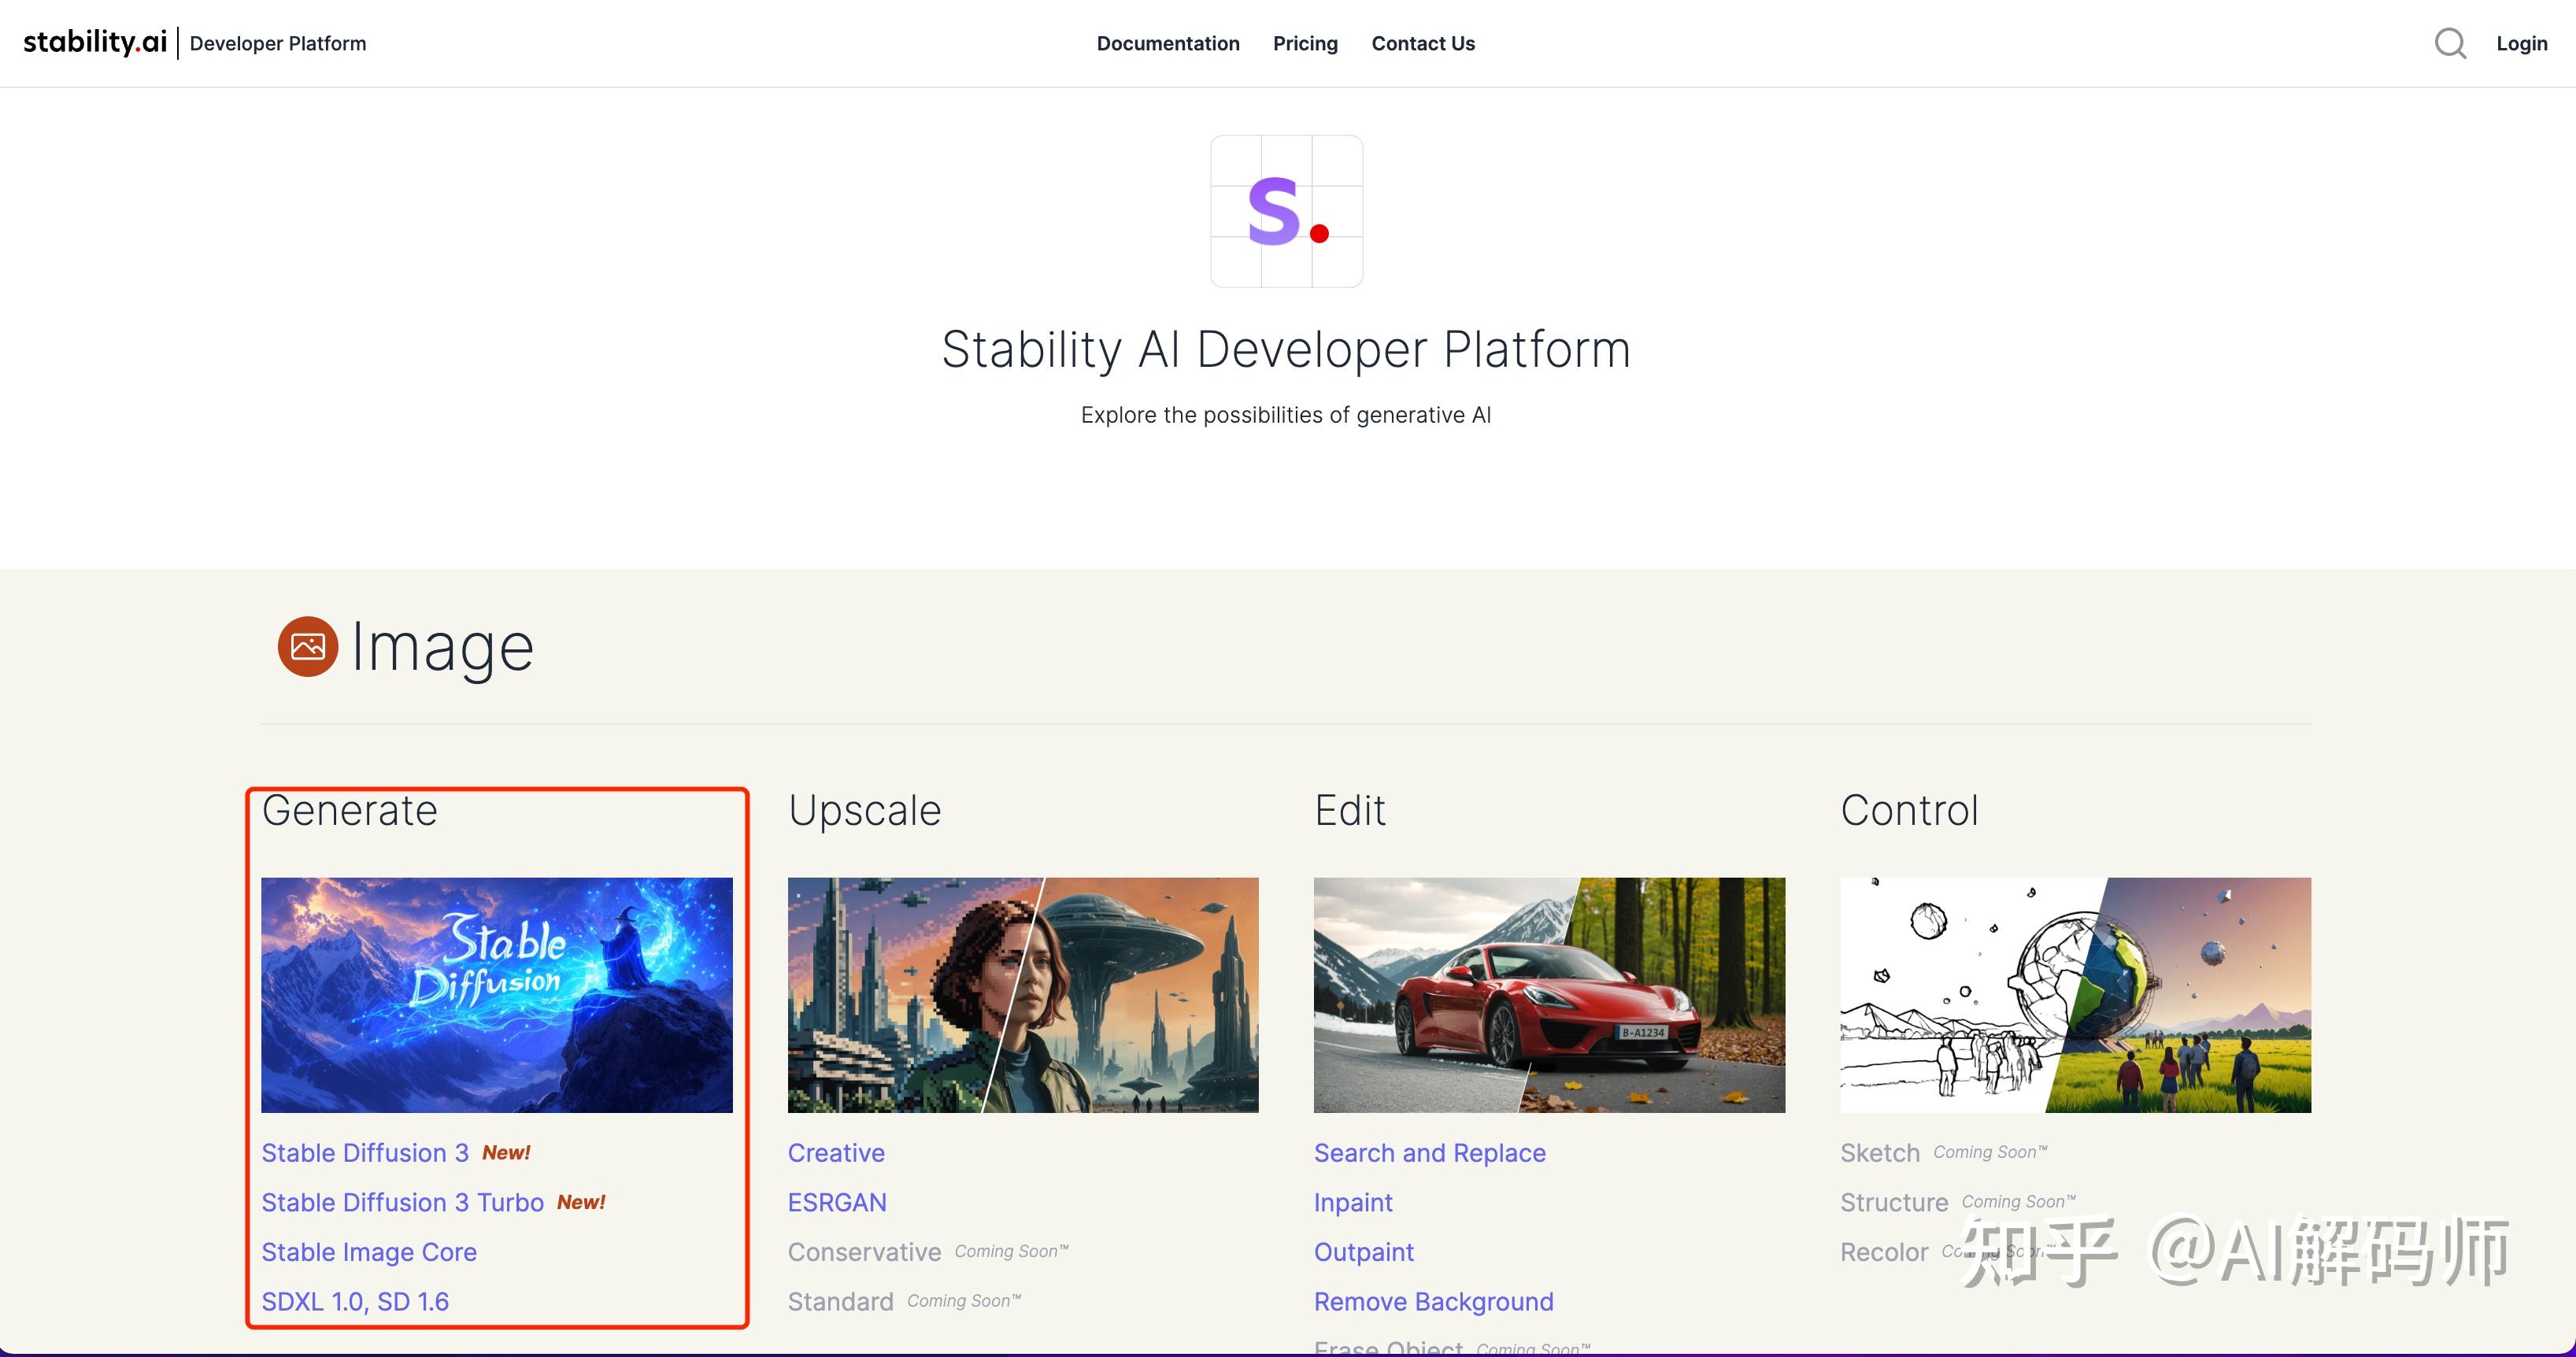Click the Stable Diffusion thumbnail under Generate

(x=497, y=996)
